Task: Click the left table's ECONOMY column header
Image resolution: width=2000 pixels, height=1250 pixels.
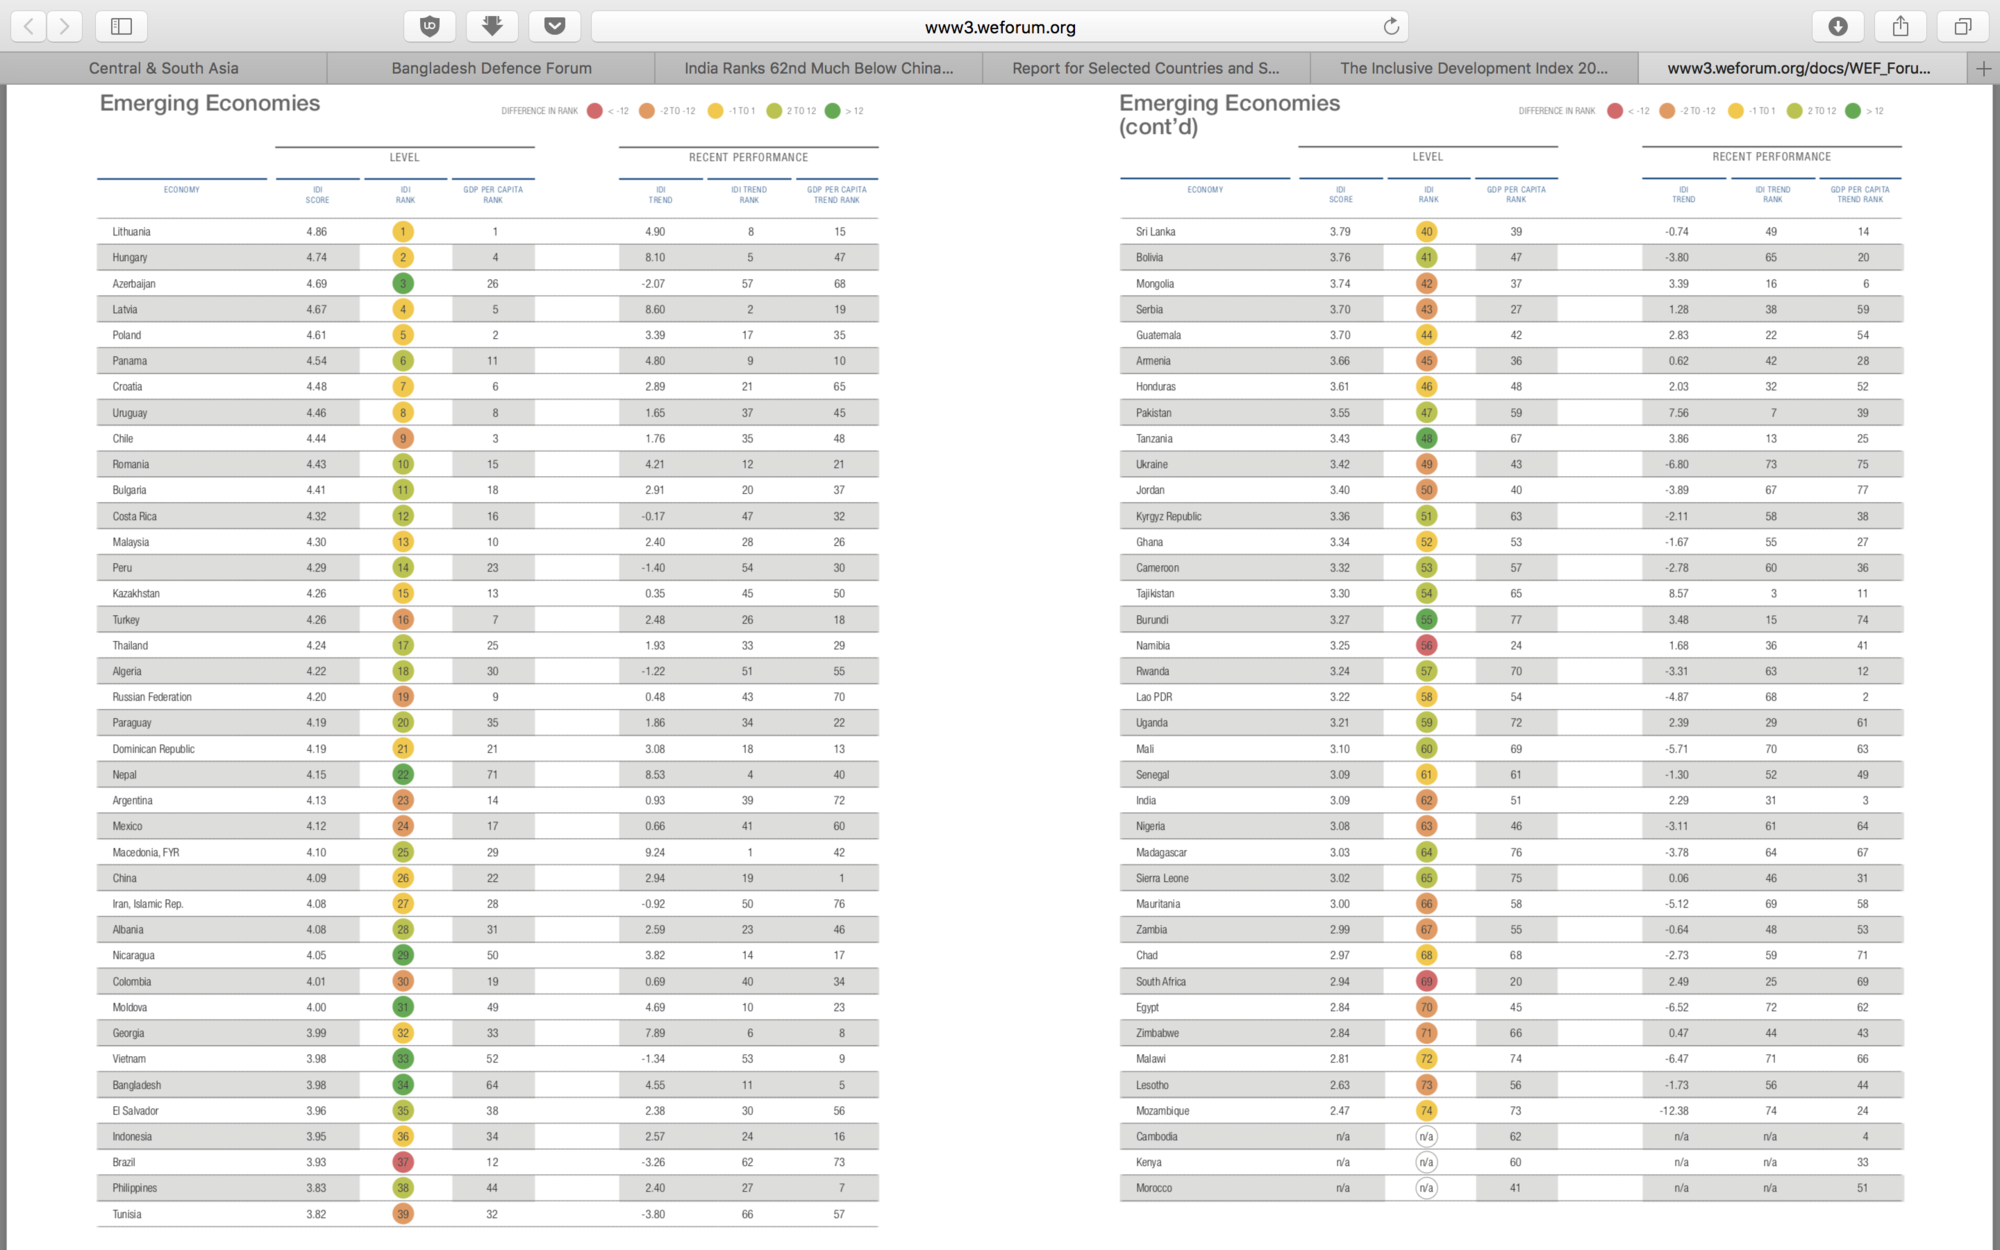Action: (182, 189)
